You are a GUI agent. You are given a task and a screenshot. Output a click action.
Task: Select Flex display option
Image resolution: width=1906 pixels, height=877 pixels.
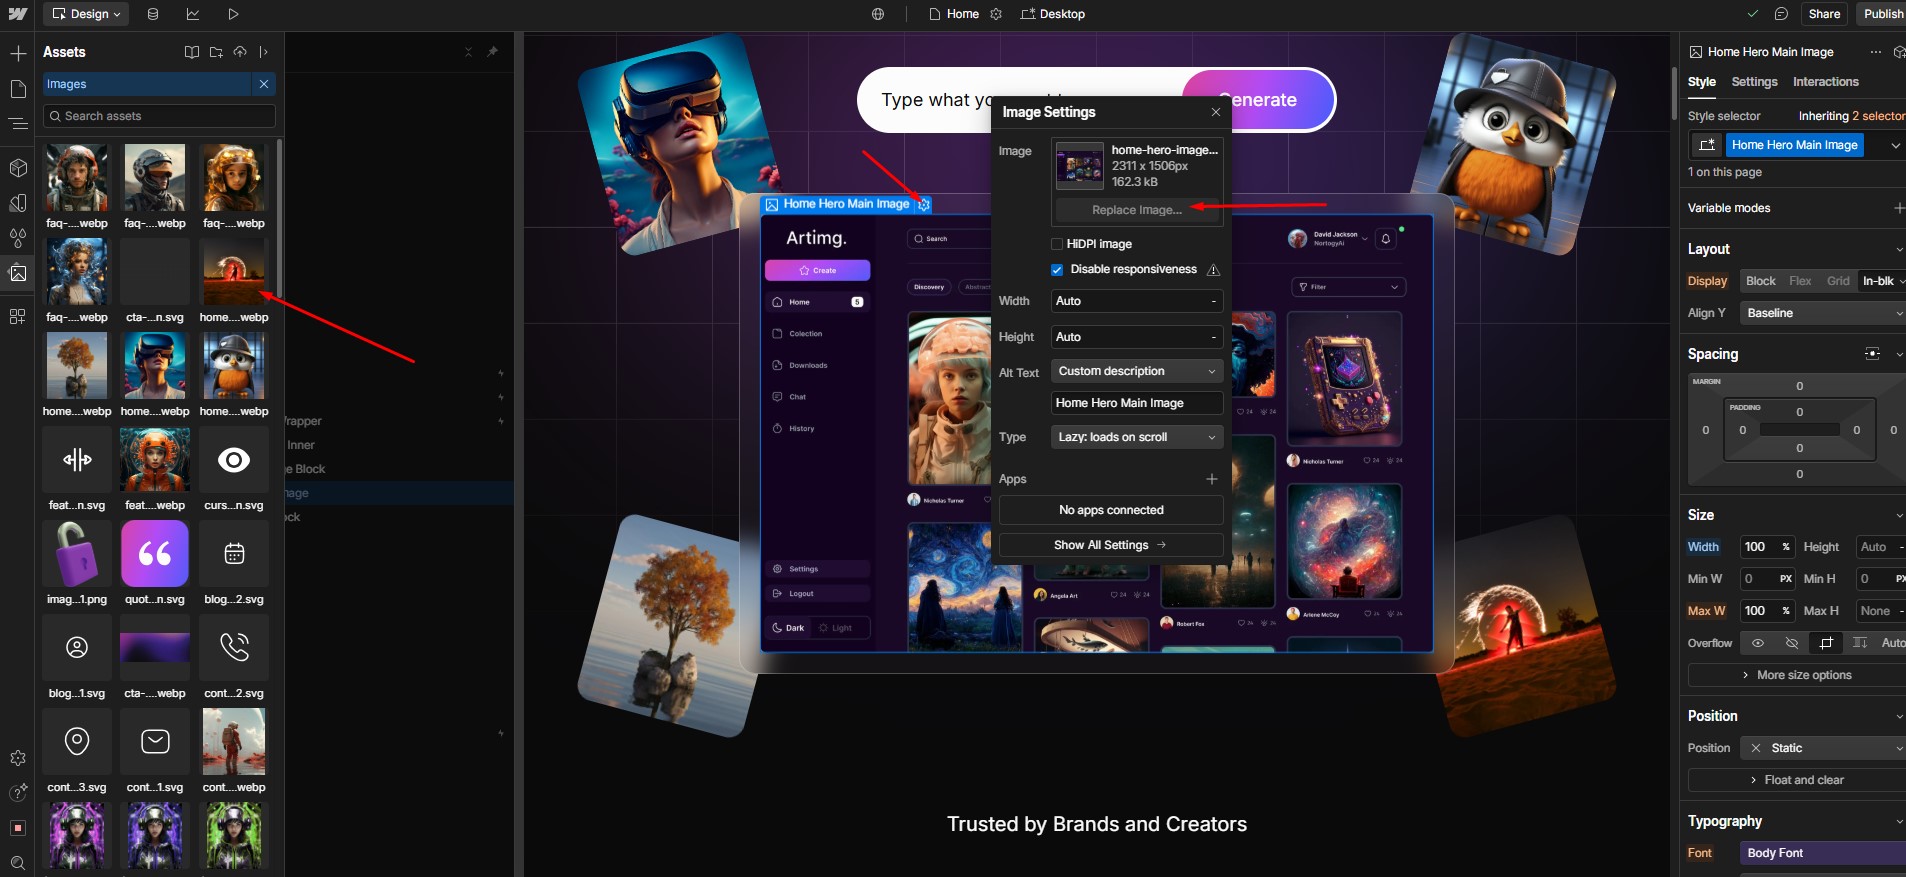point(1800,281)
